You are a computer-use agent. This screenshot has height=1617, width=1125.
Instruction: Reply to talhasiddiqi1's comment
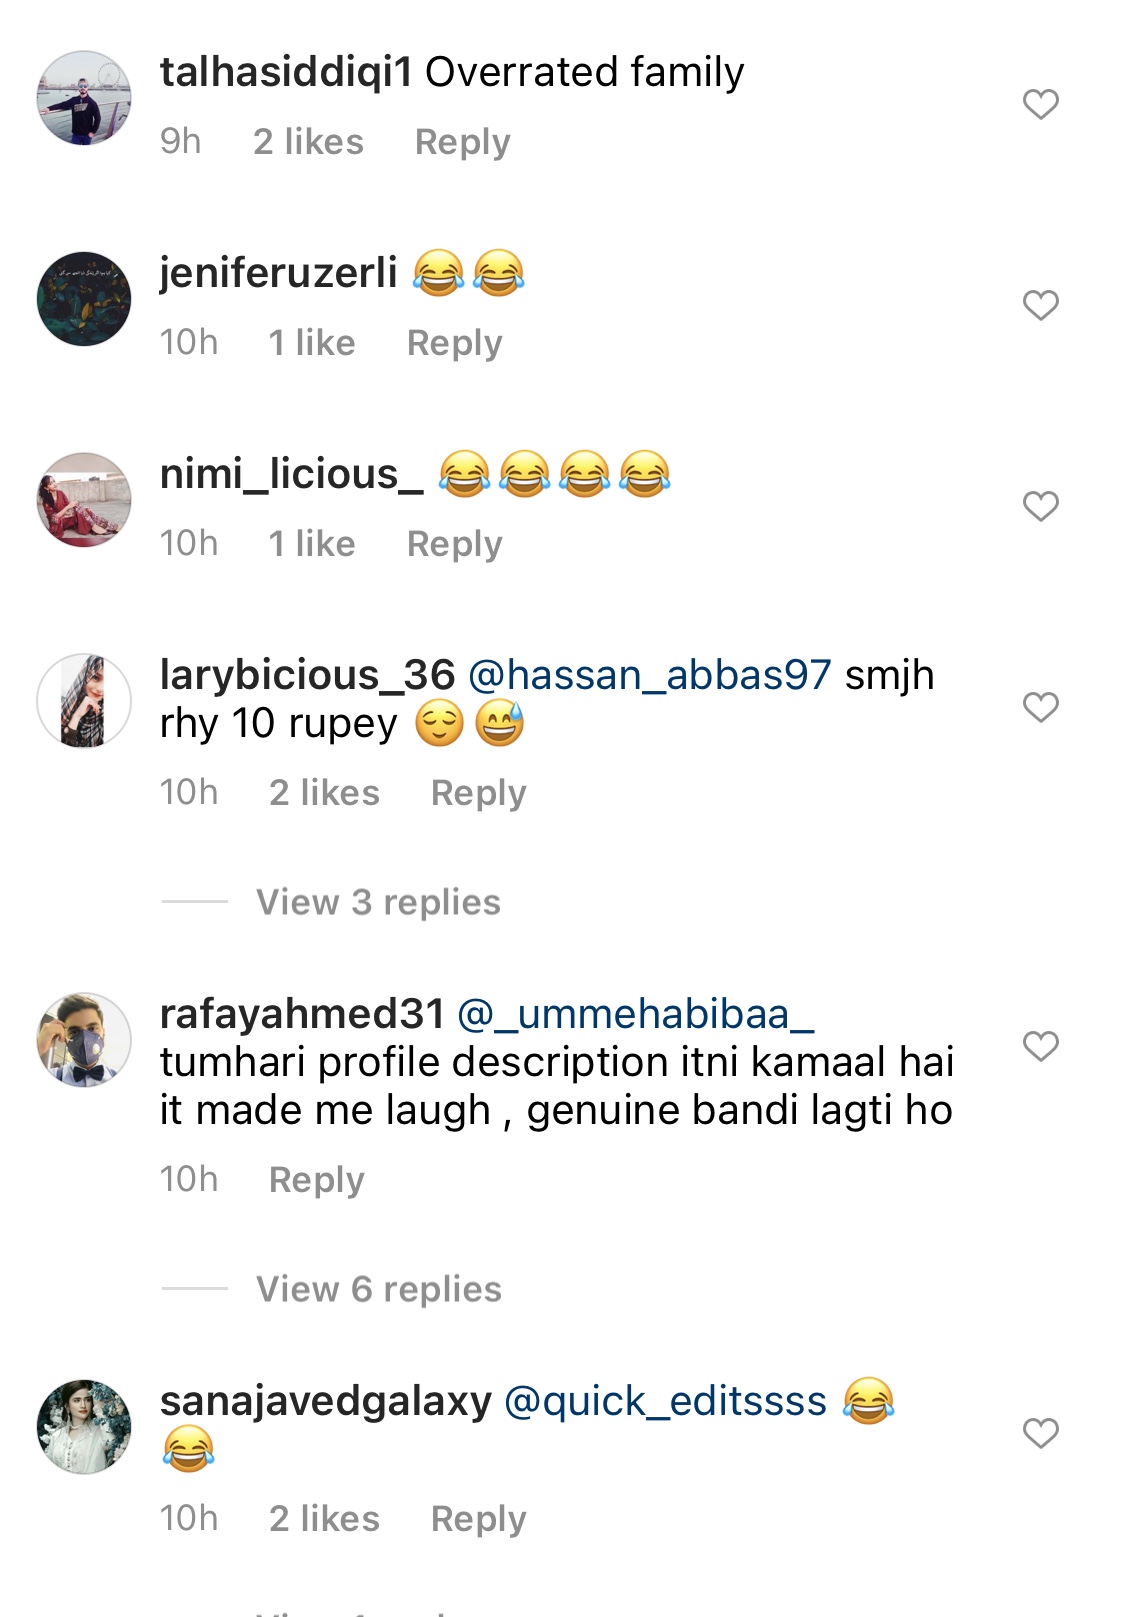[x=462, y=142]
